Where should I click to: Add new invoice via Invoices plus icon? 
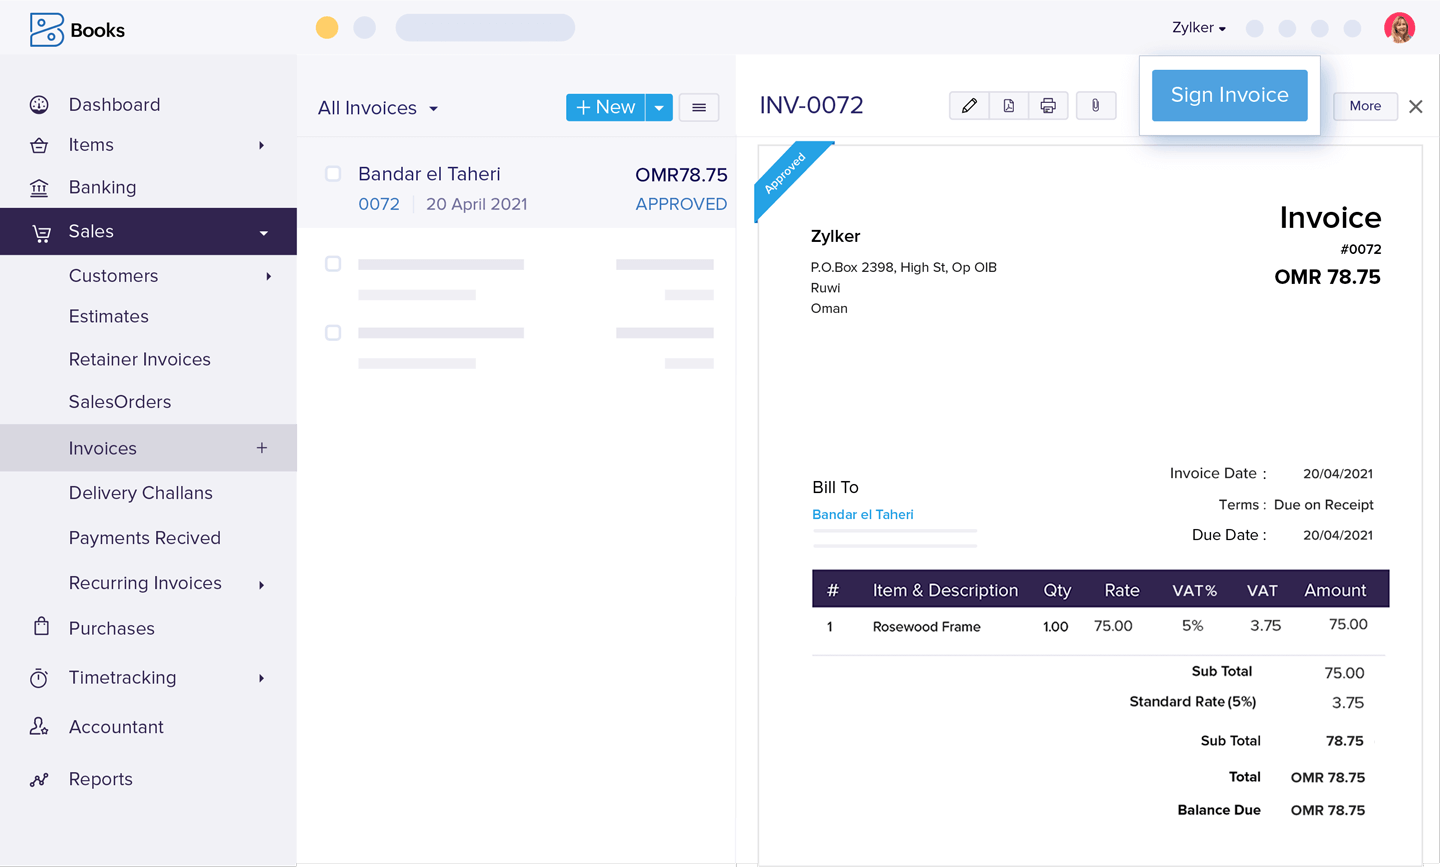click(x=262, y=448)
